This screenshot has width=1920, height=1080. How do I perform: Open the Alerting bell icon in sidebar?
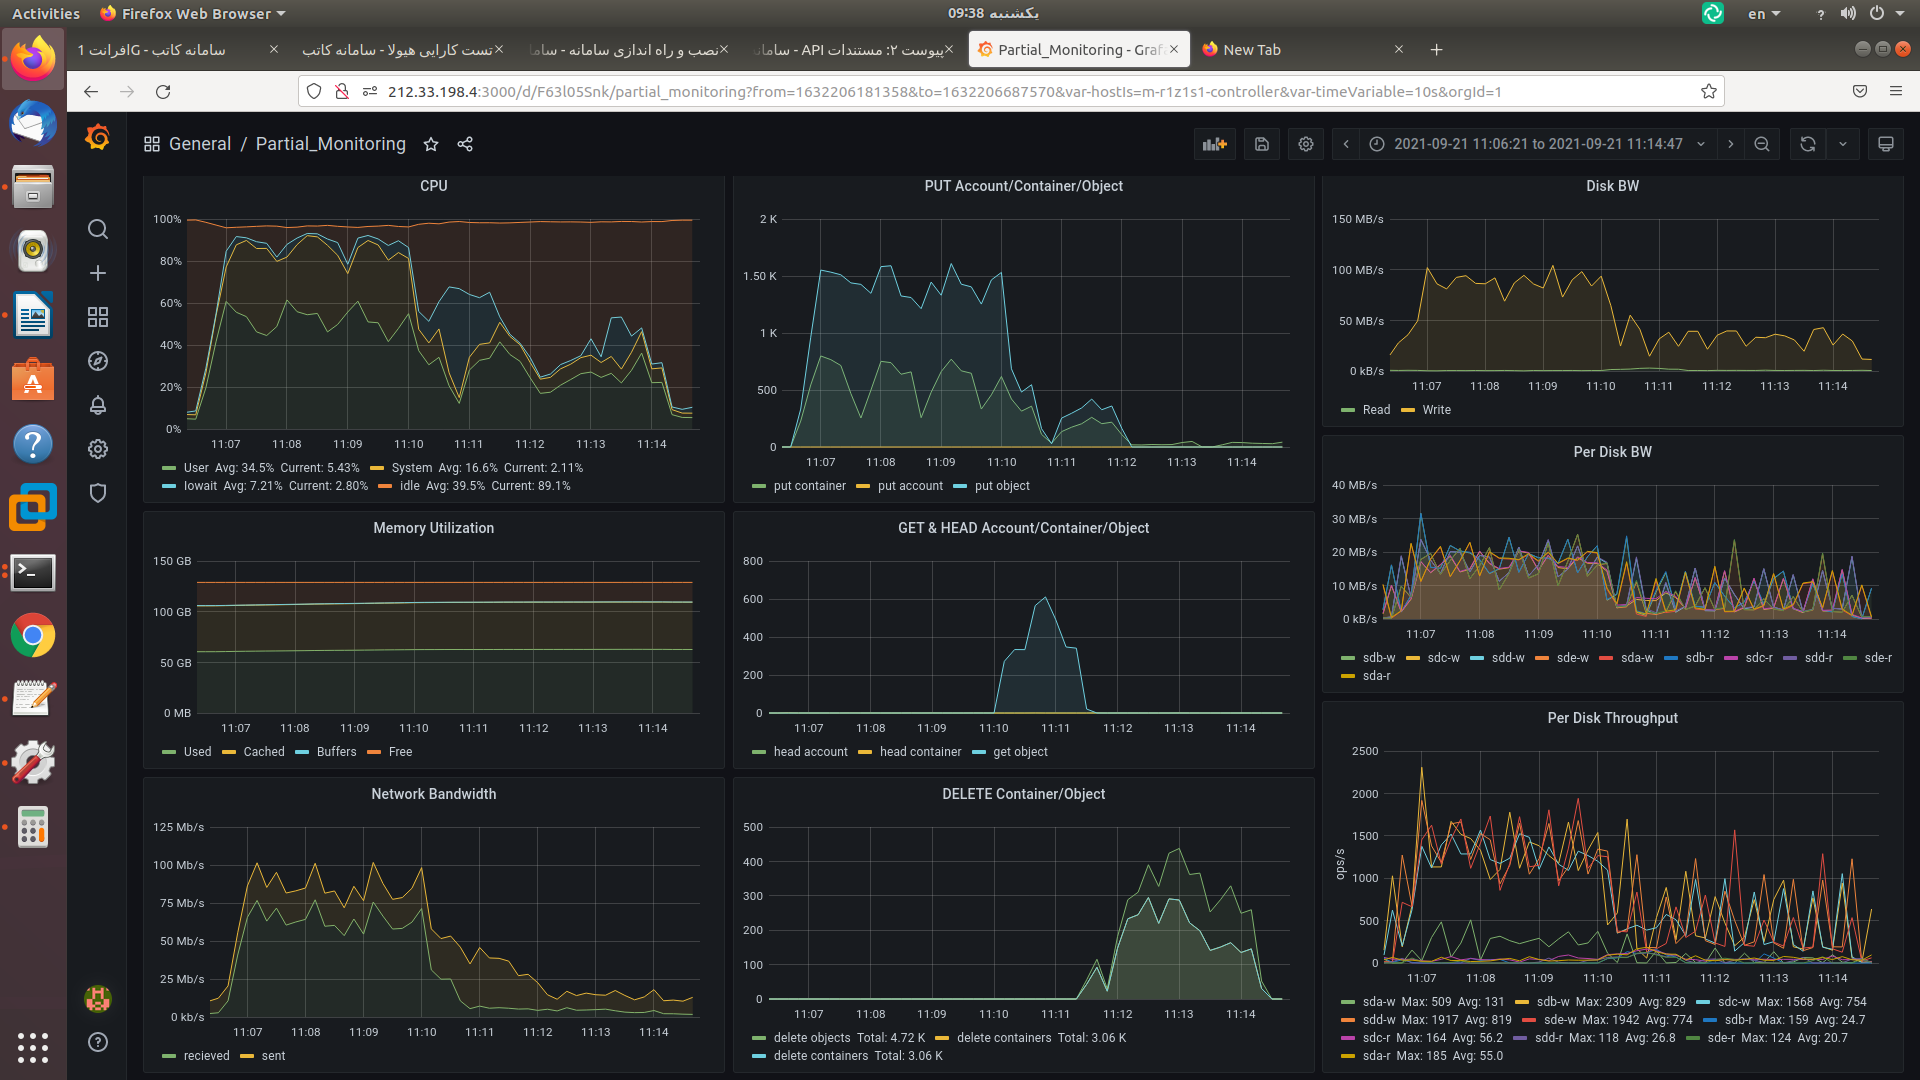tap(98, 405)
